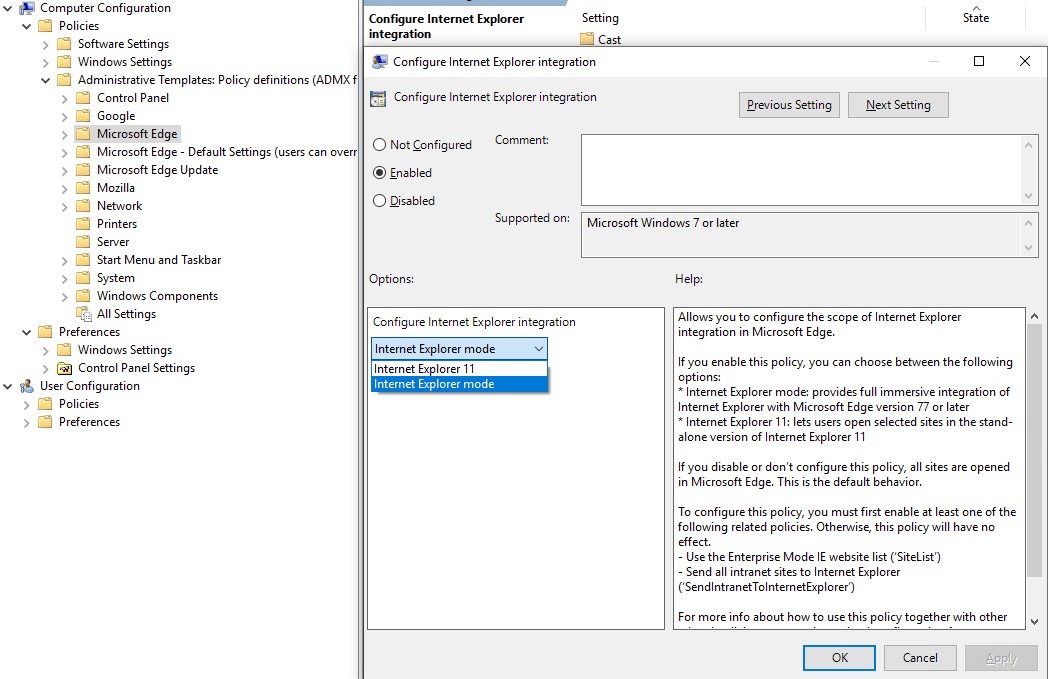
Task: Click the User Configuration user icon
Action: (x=27, y=386)
